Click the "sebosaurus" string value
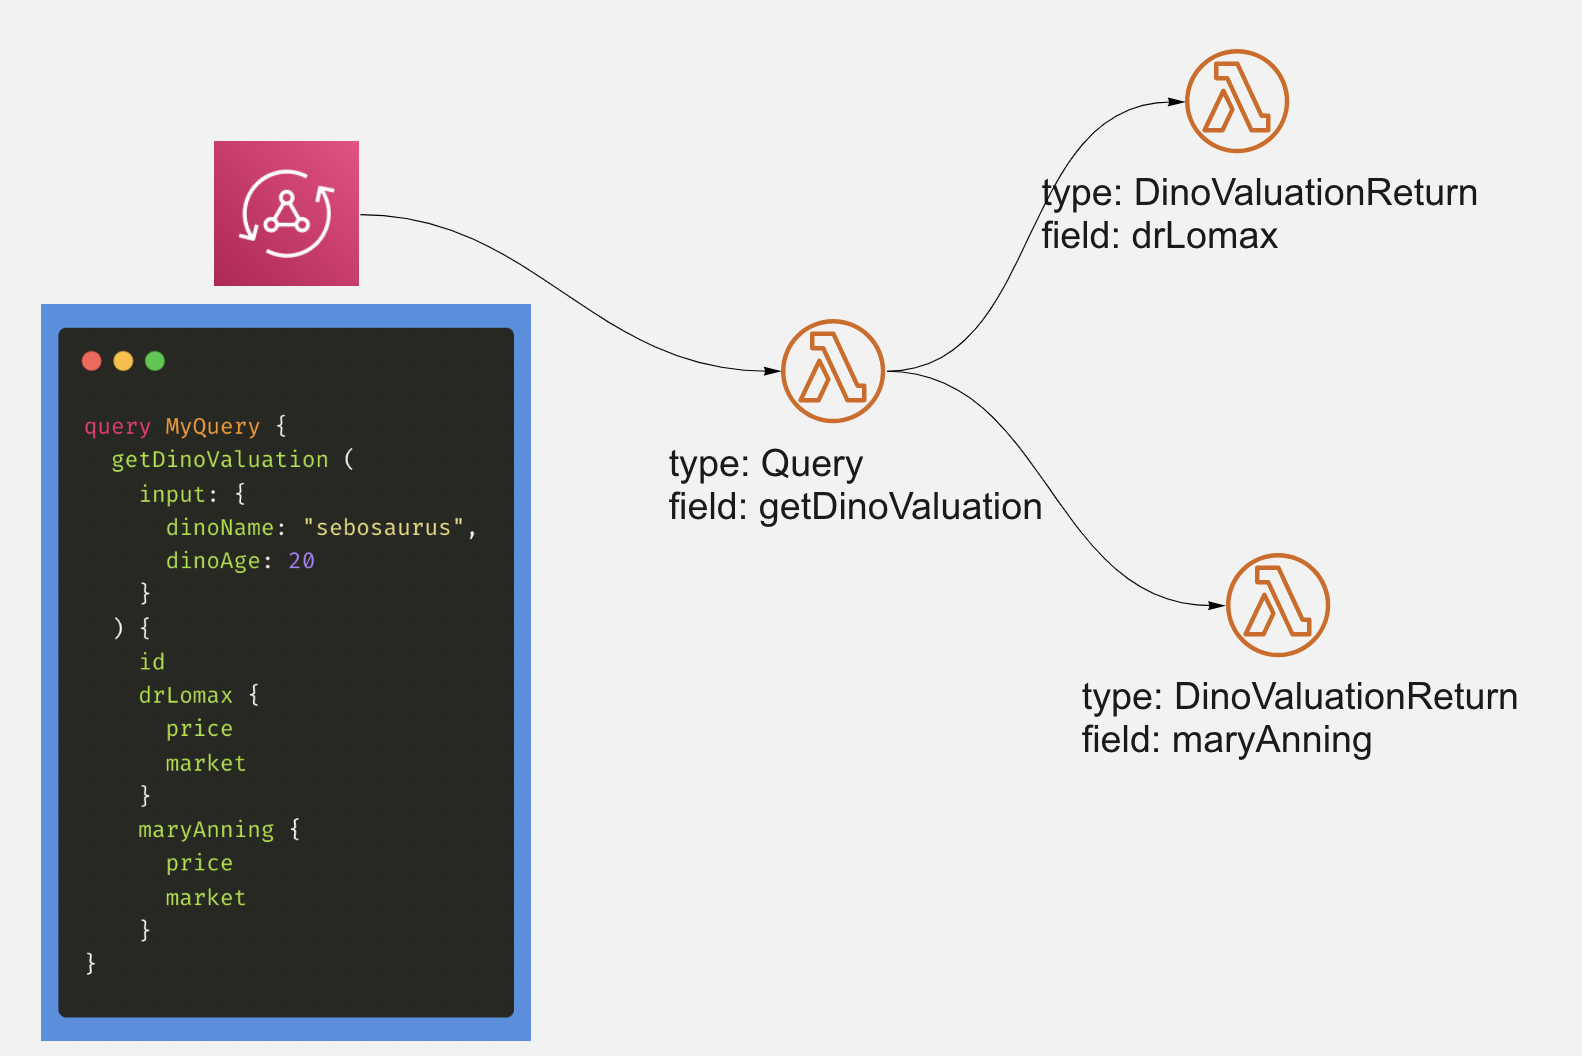1582x1056 pixels. coord(384,528)
